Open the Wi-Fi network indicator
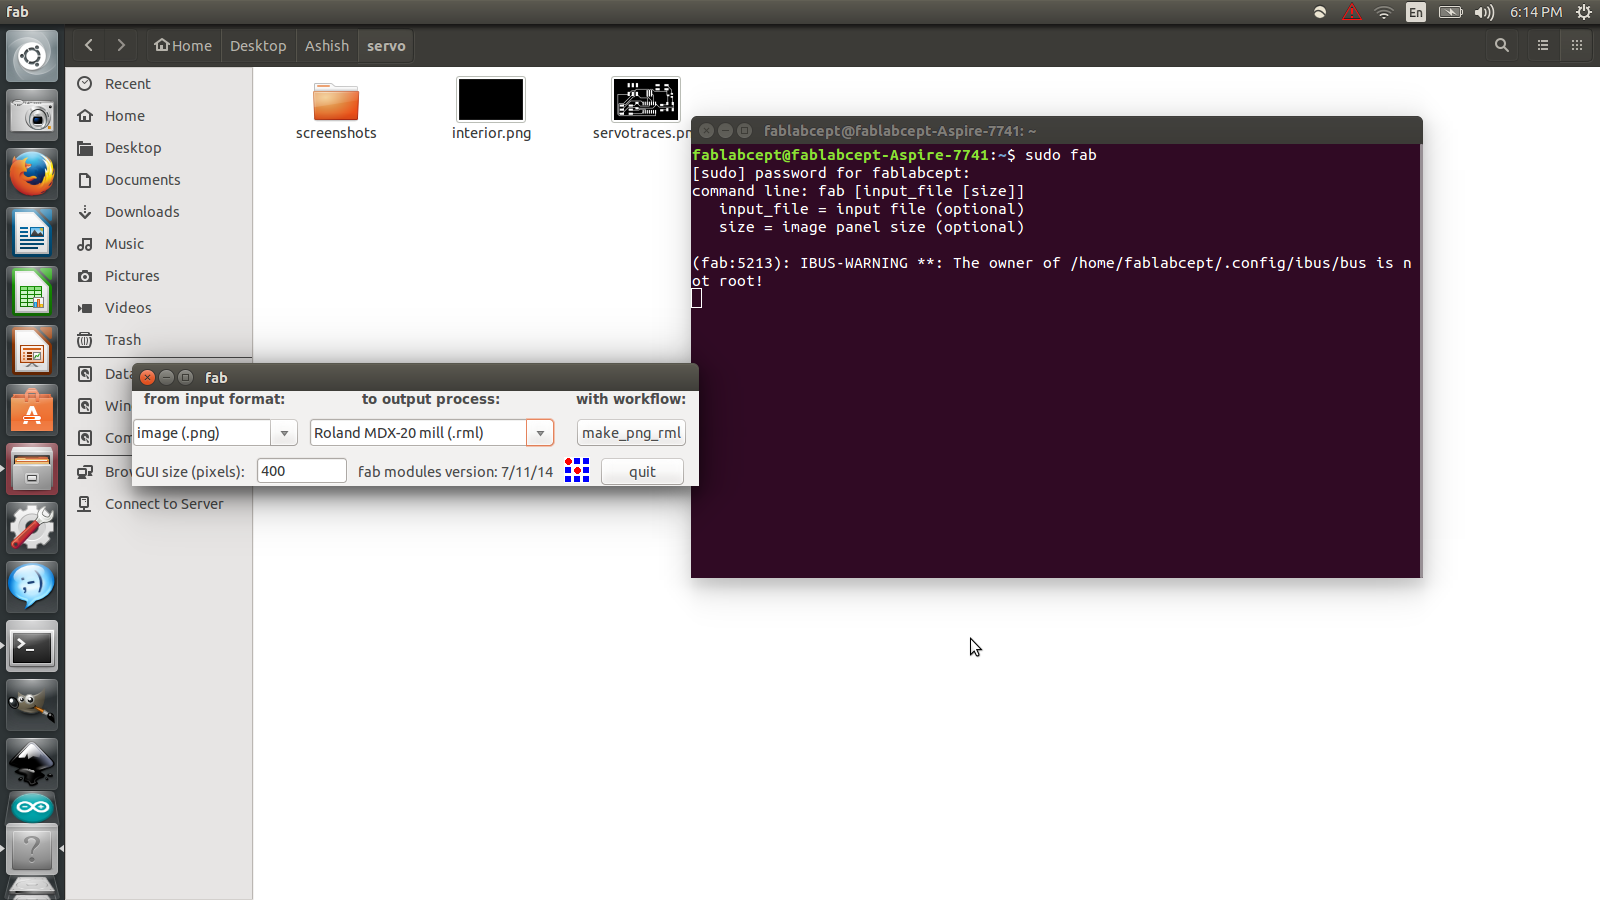Image resolution: width=1600 pixels, height=900 pixels. 1384,12
